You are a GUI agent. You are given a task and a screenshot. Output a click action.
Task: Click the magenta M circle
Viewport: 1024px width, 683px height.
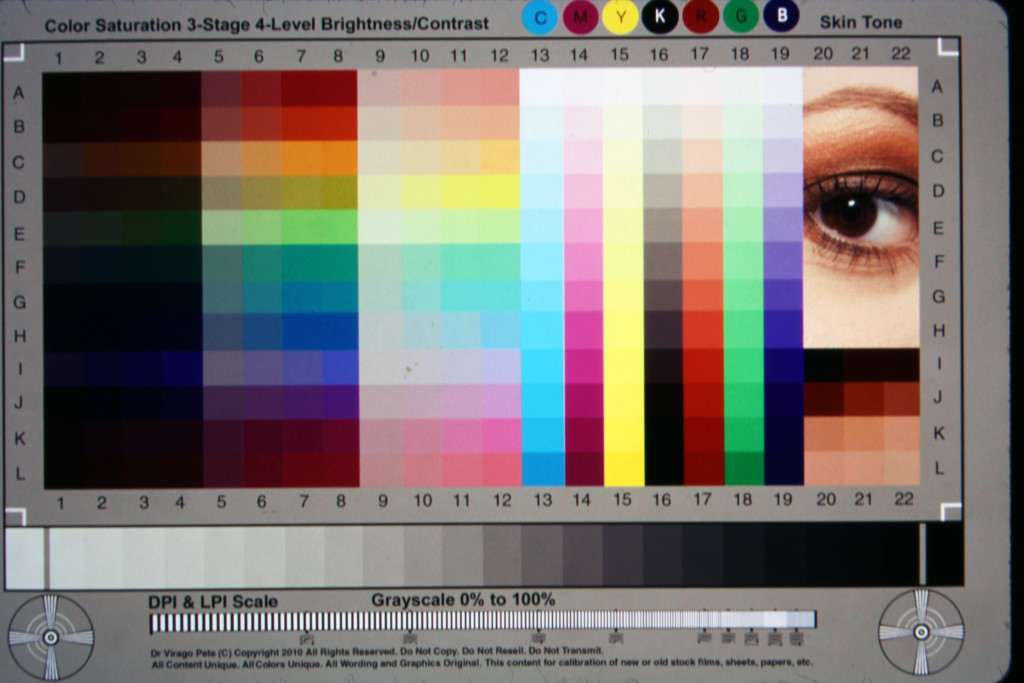(x=580, y=17)
